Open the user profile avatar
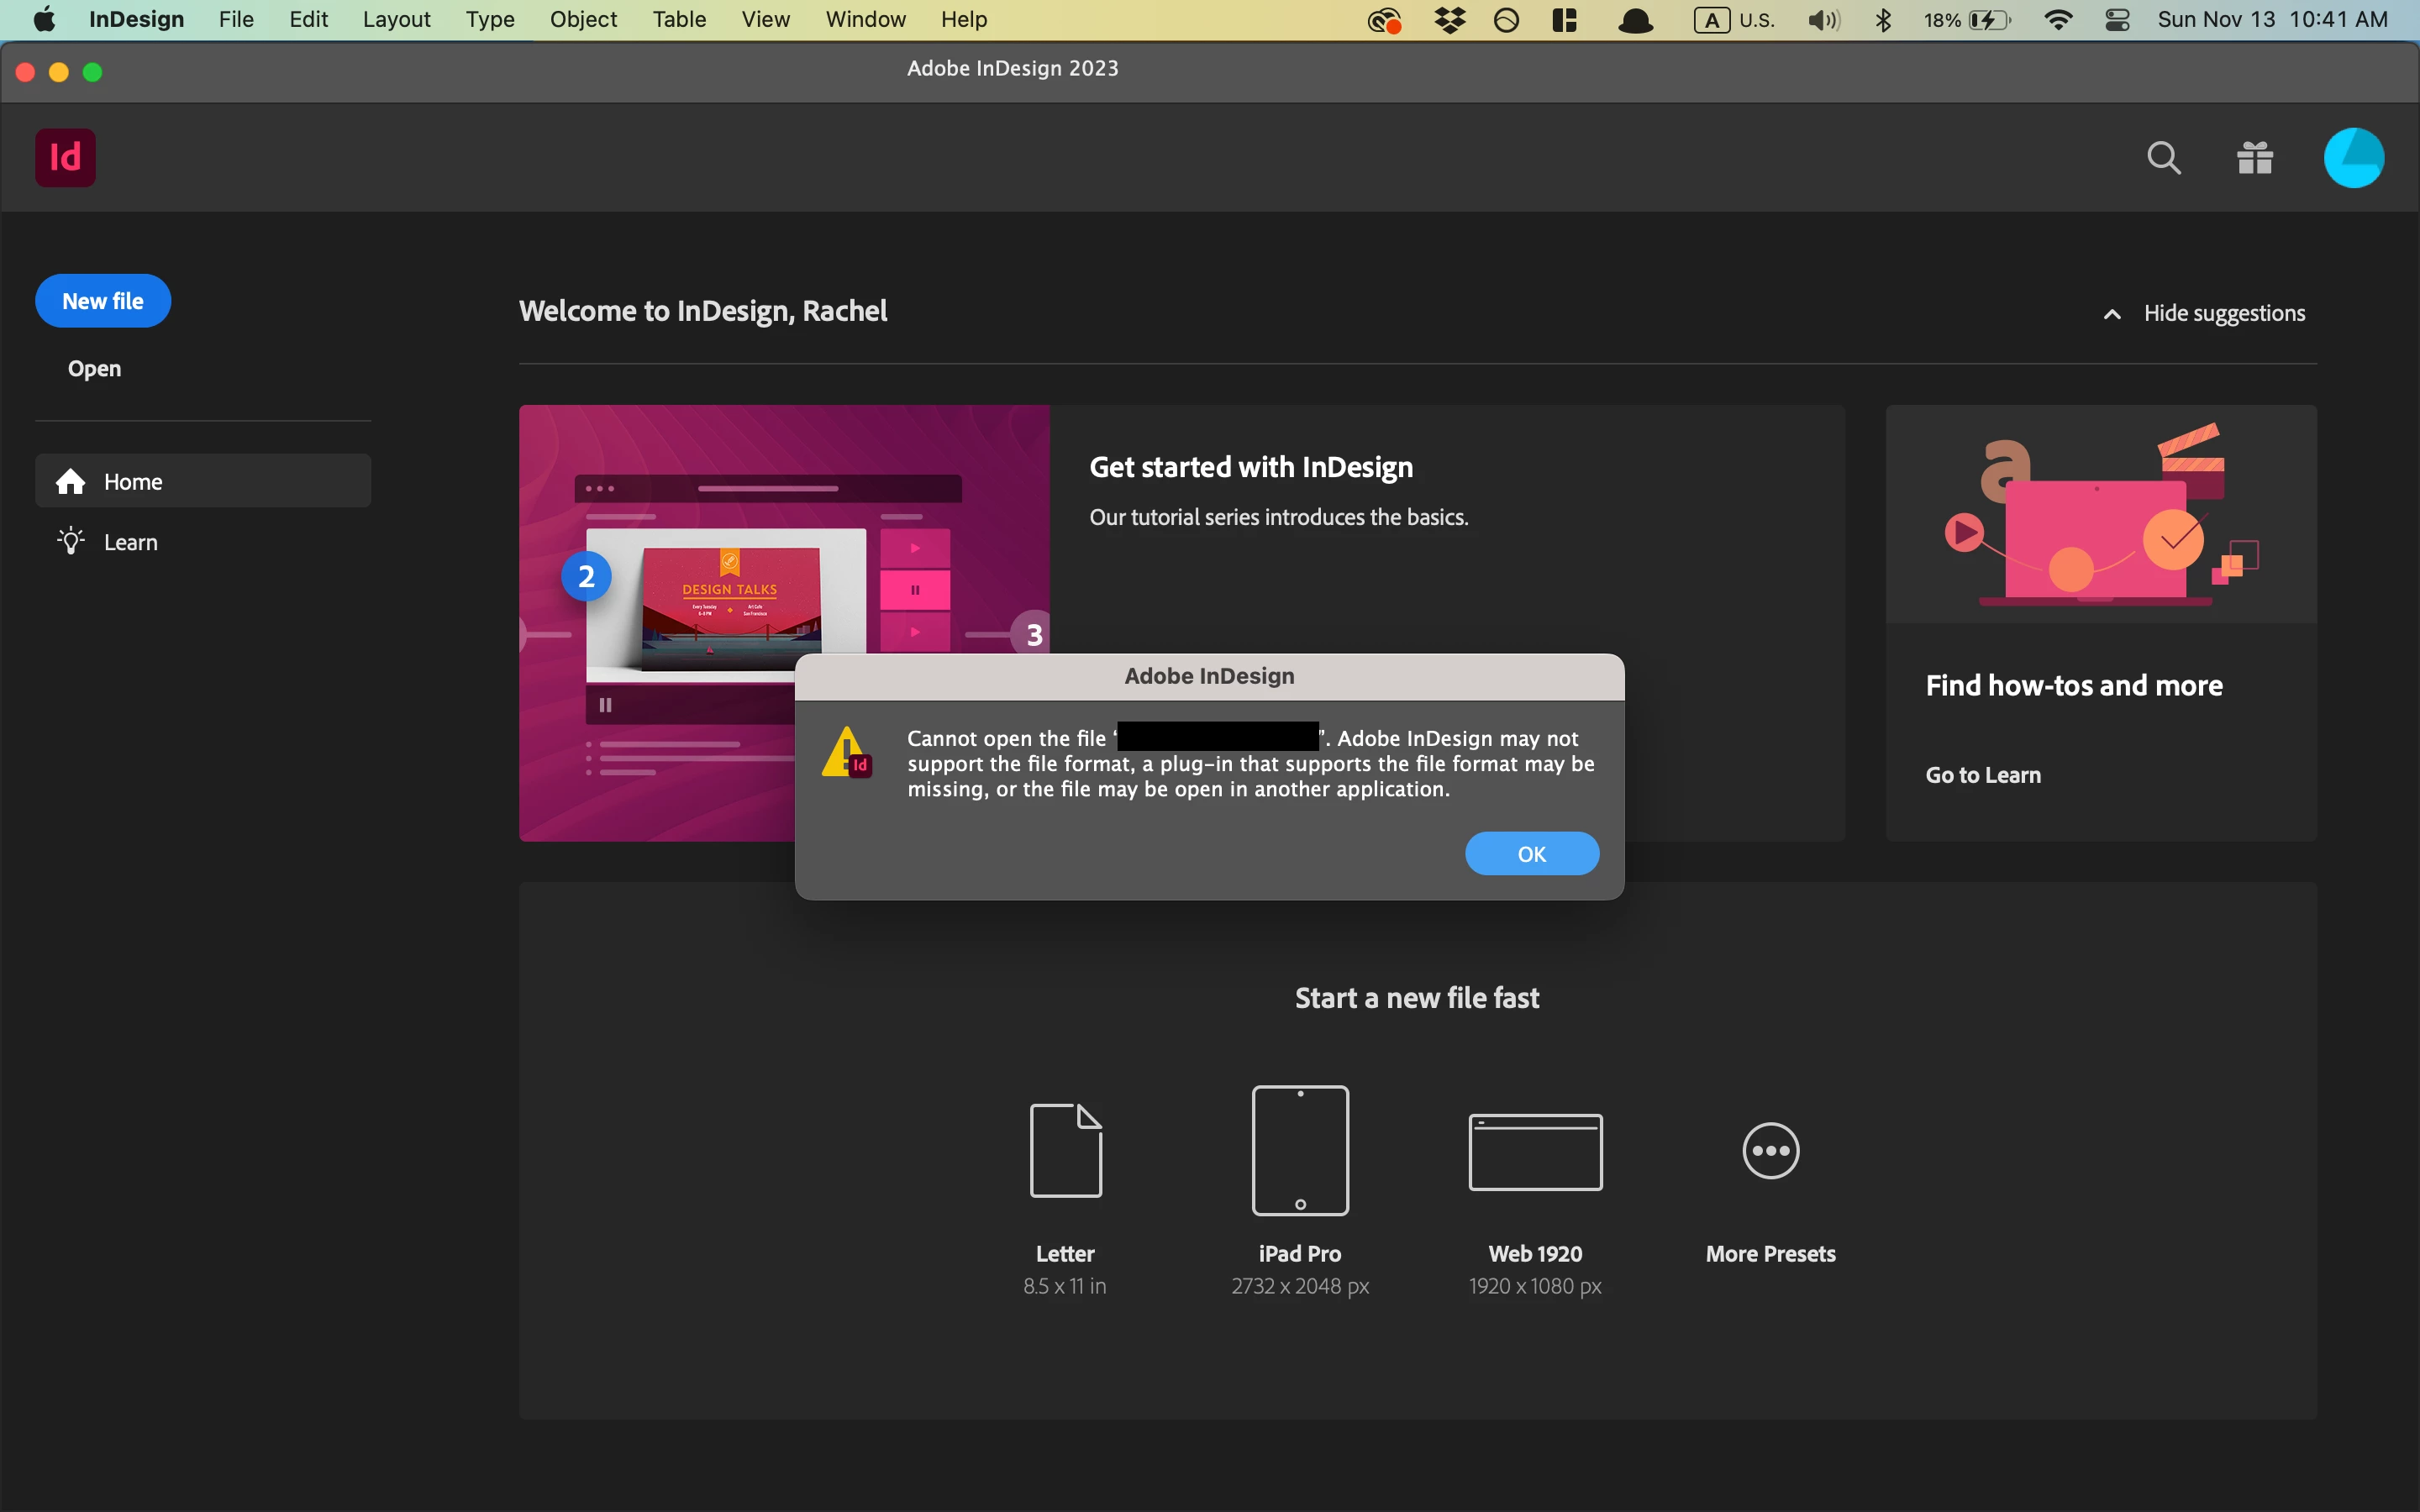2420x1512 pixels. (2352, 157)
